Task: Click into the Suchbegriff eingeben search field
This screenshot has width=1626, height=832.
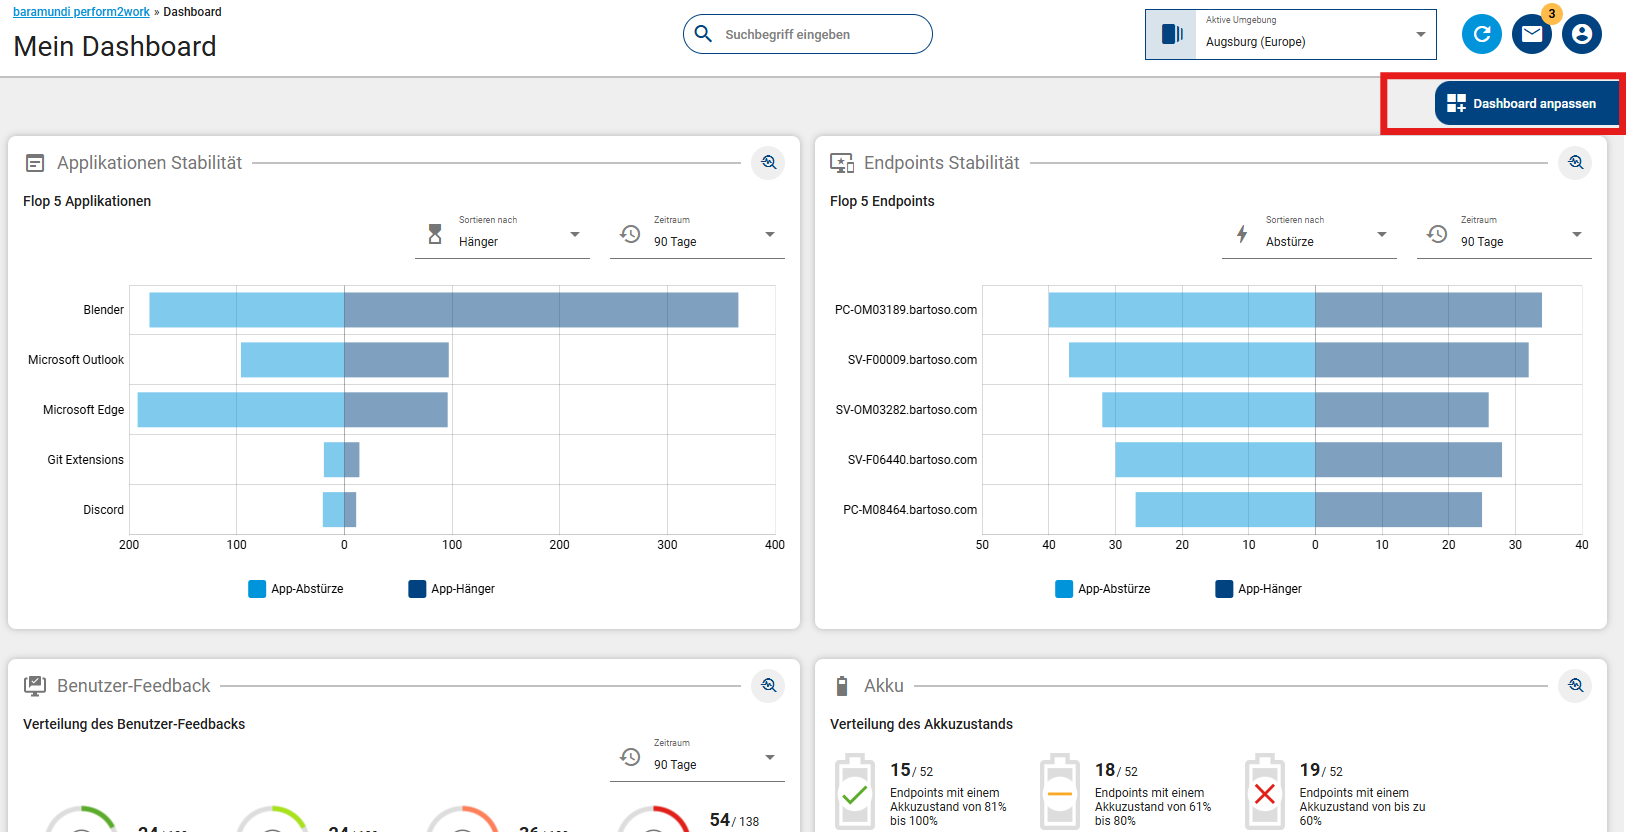Action: [x=820, y=34]
